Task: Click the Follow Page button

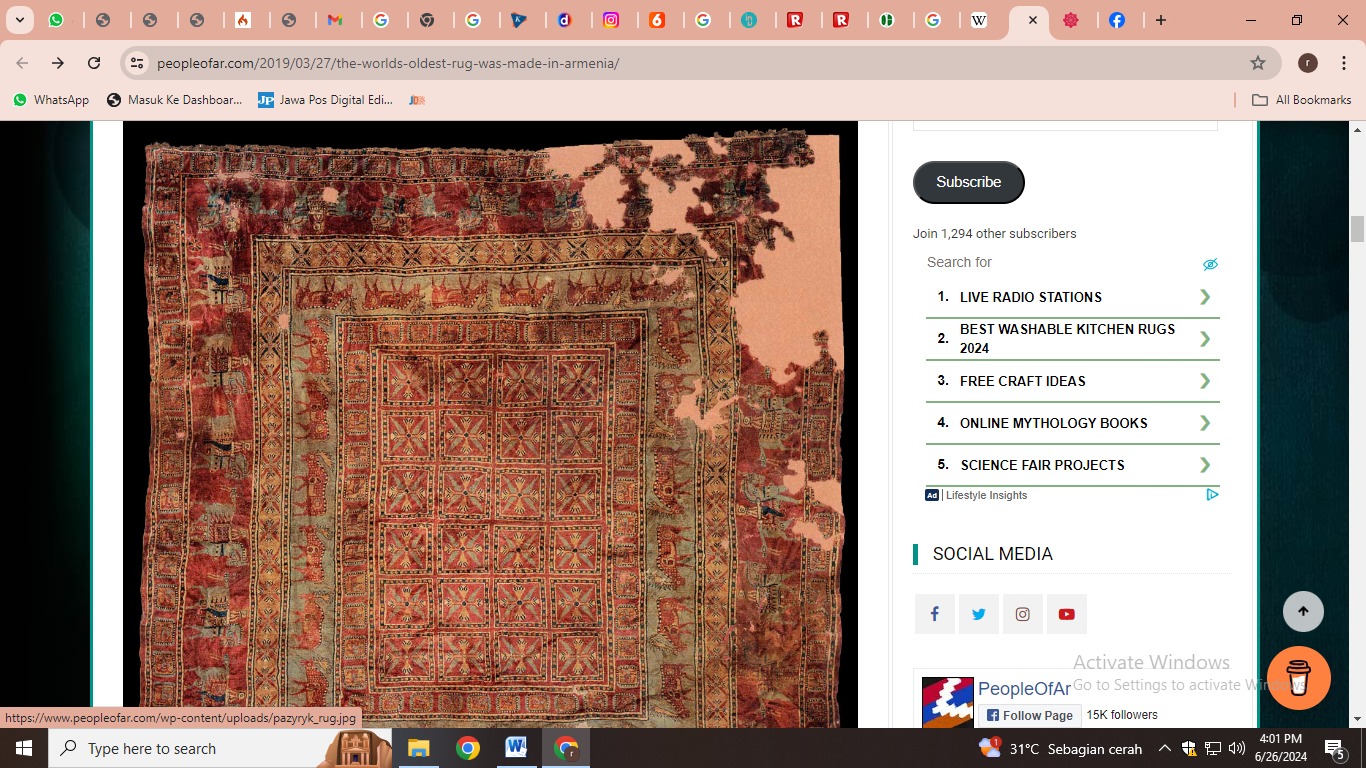Action: click(1029, 715)
